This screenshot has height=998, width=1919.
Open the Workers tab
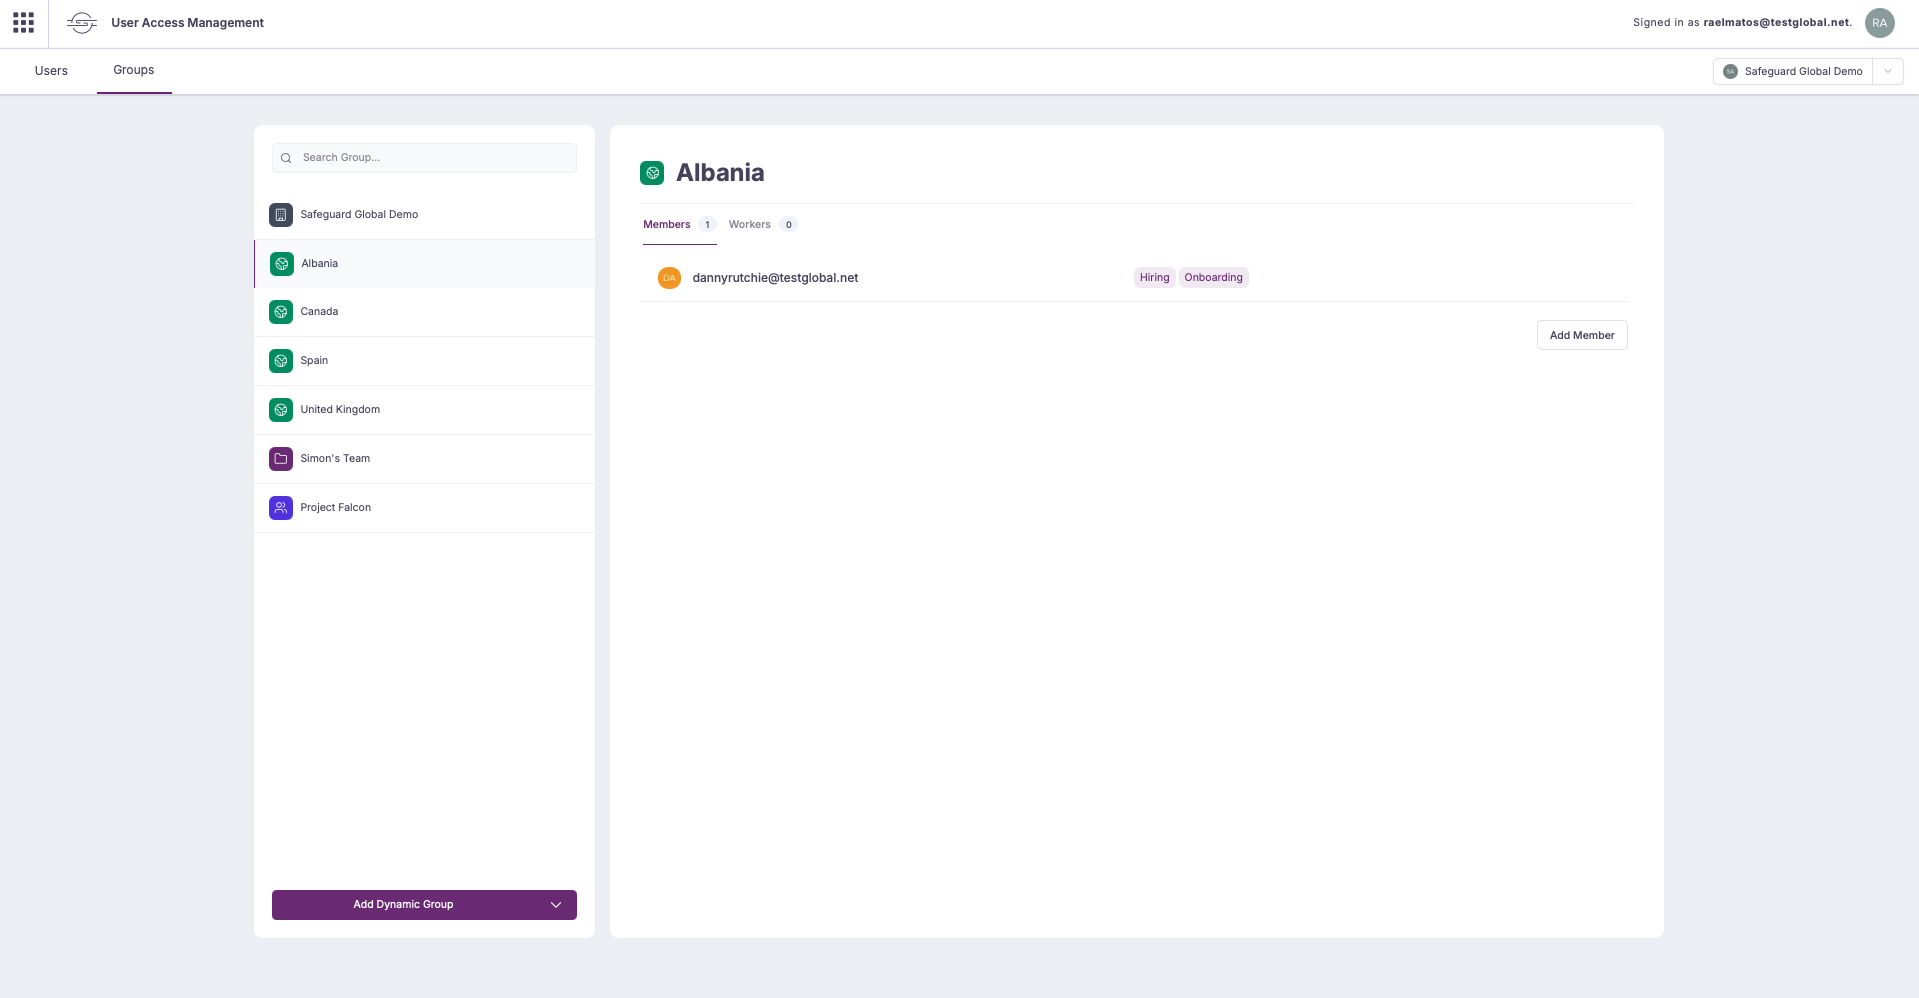[750, 225]
